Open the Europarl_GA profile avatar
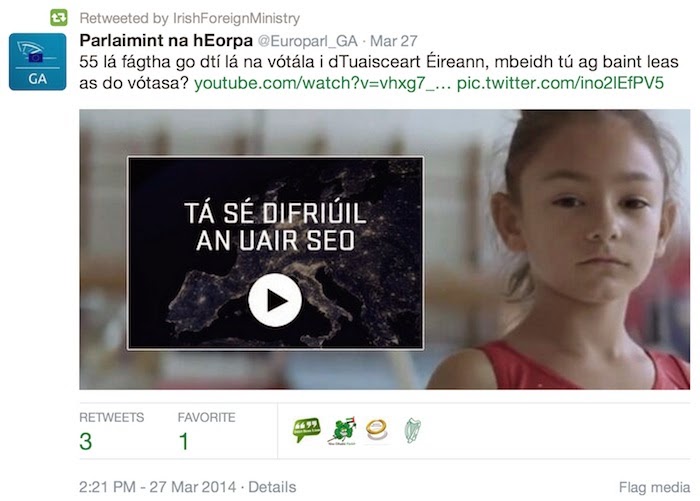This screenshot has height=501, width=700. (38, 62)
